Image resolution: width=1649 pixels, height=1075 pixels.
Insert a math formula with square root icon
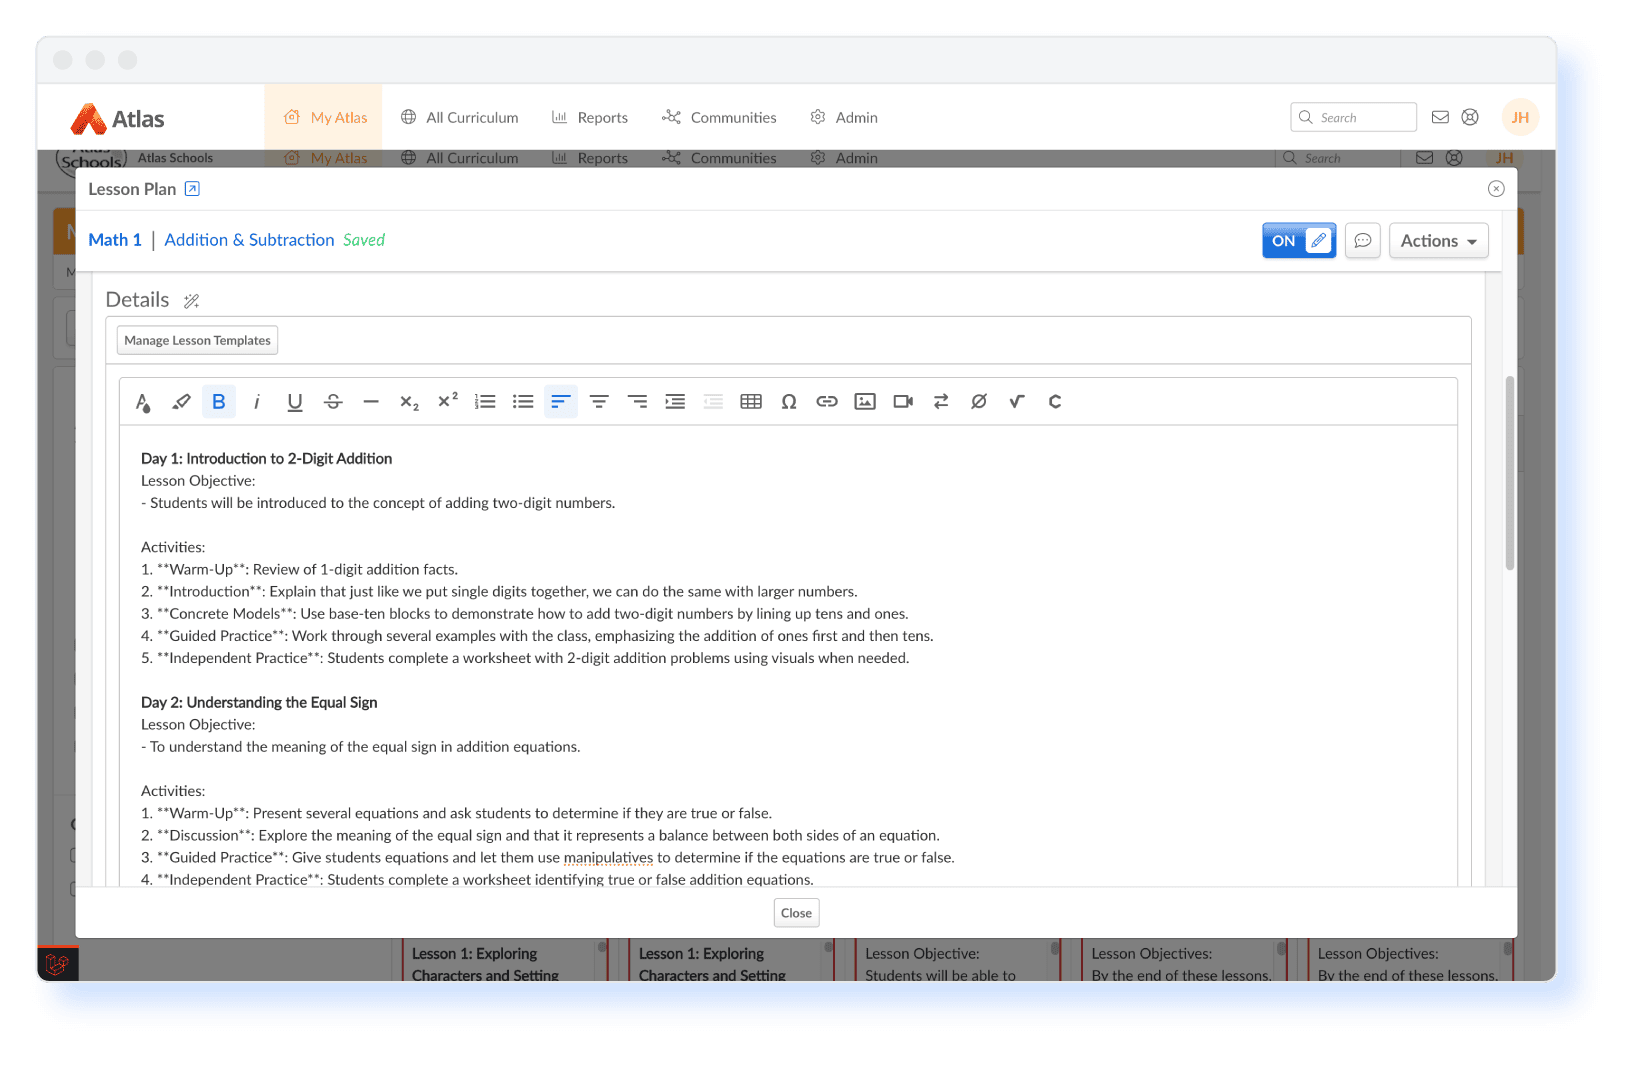click(1016, 402)
